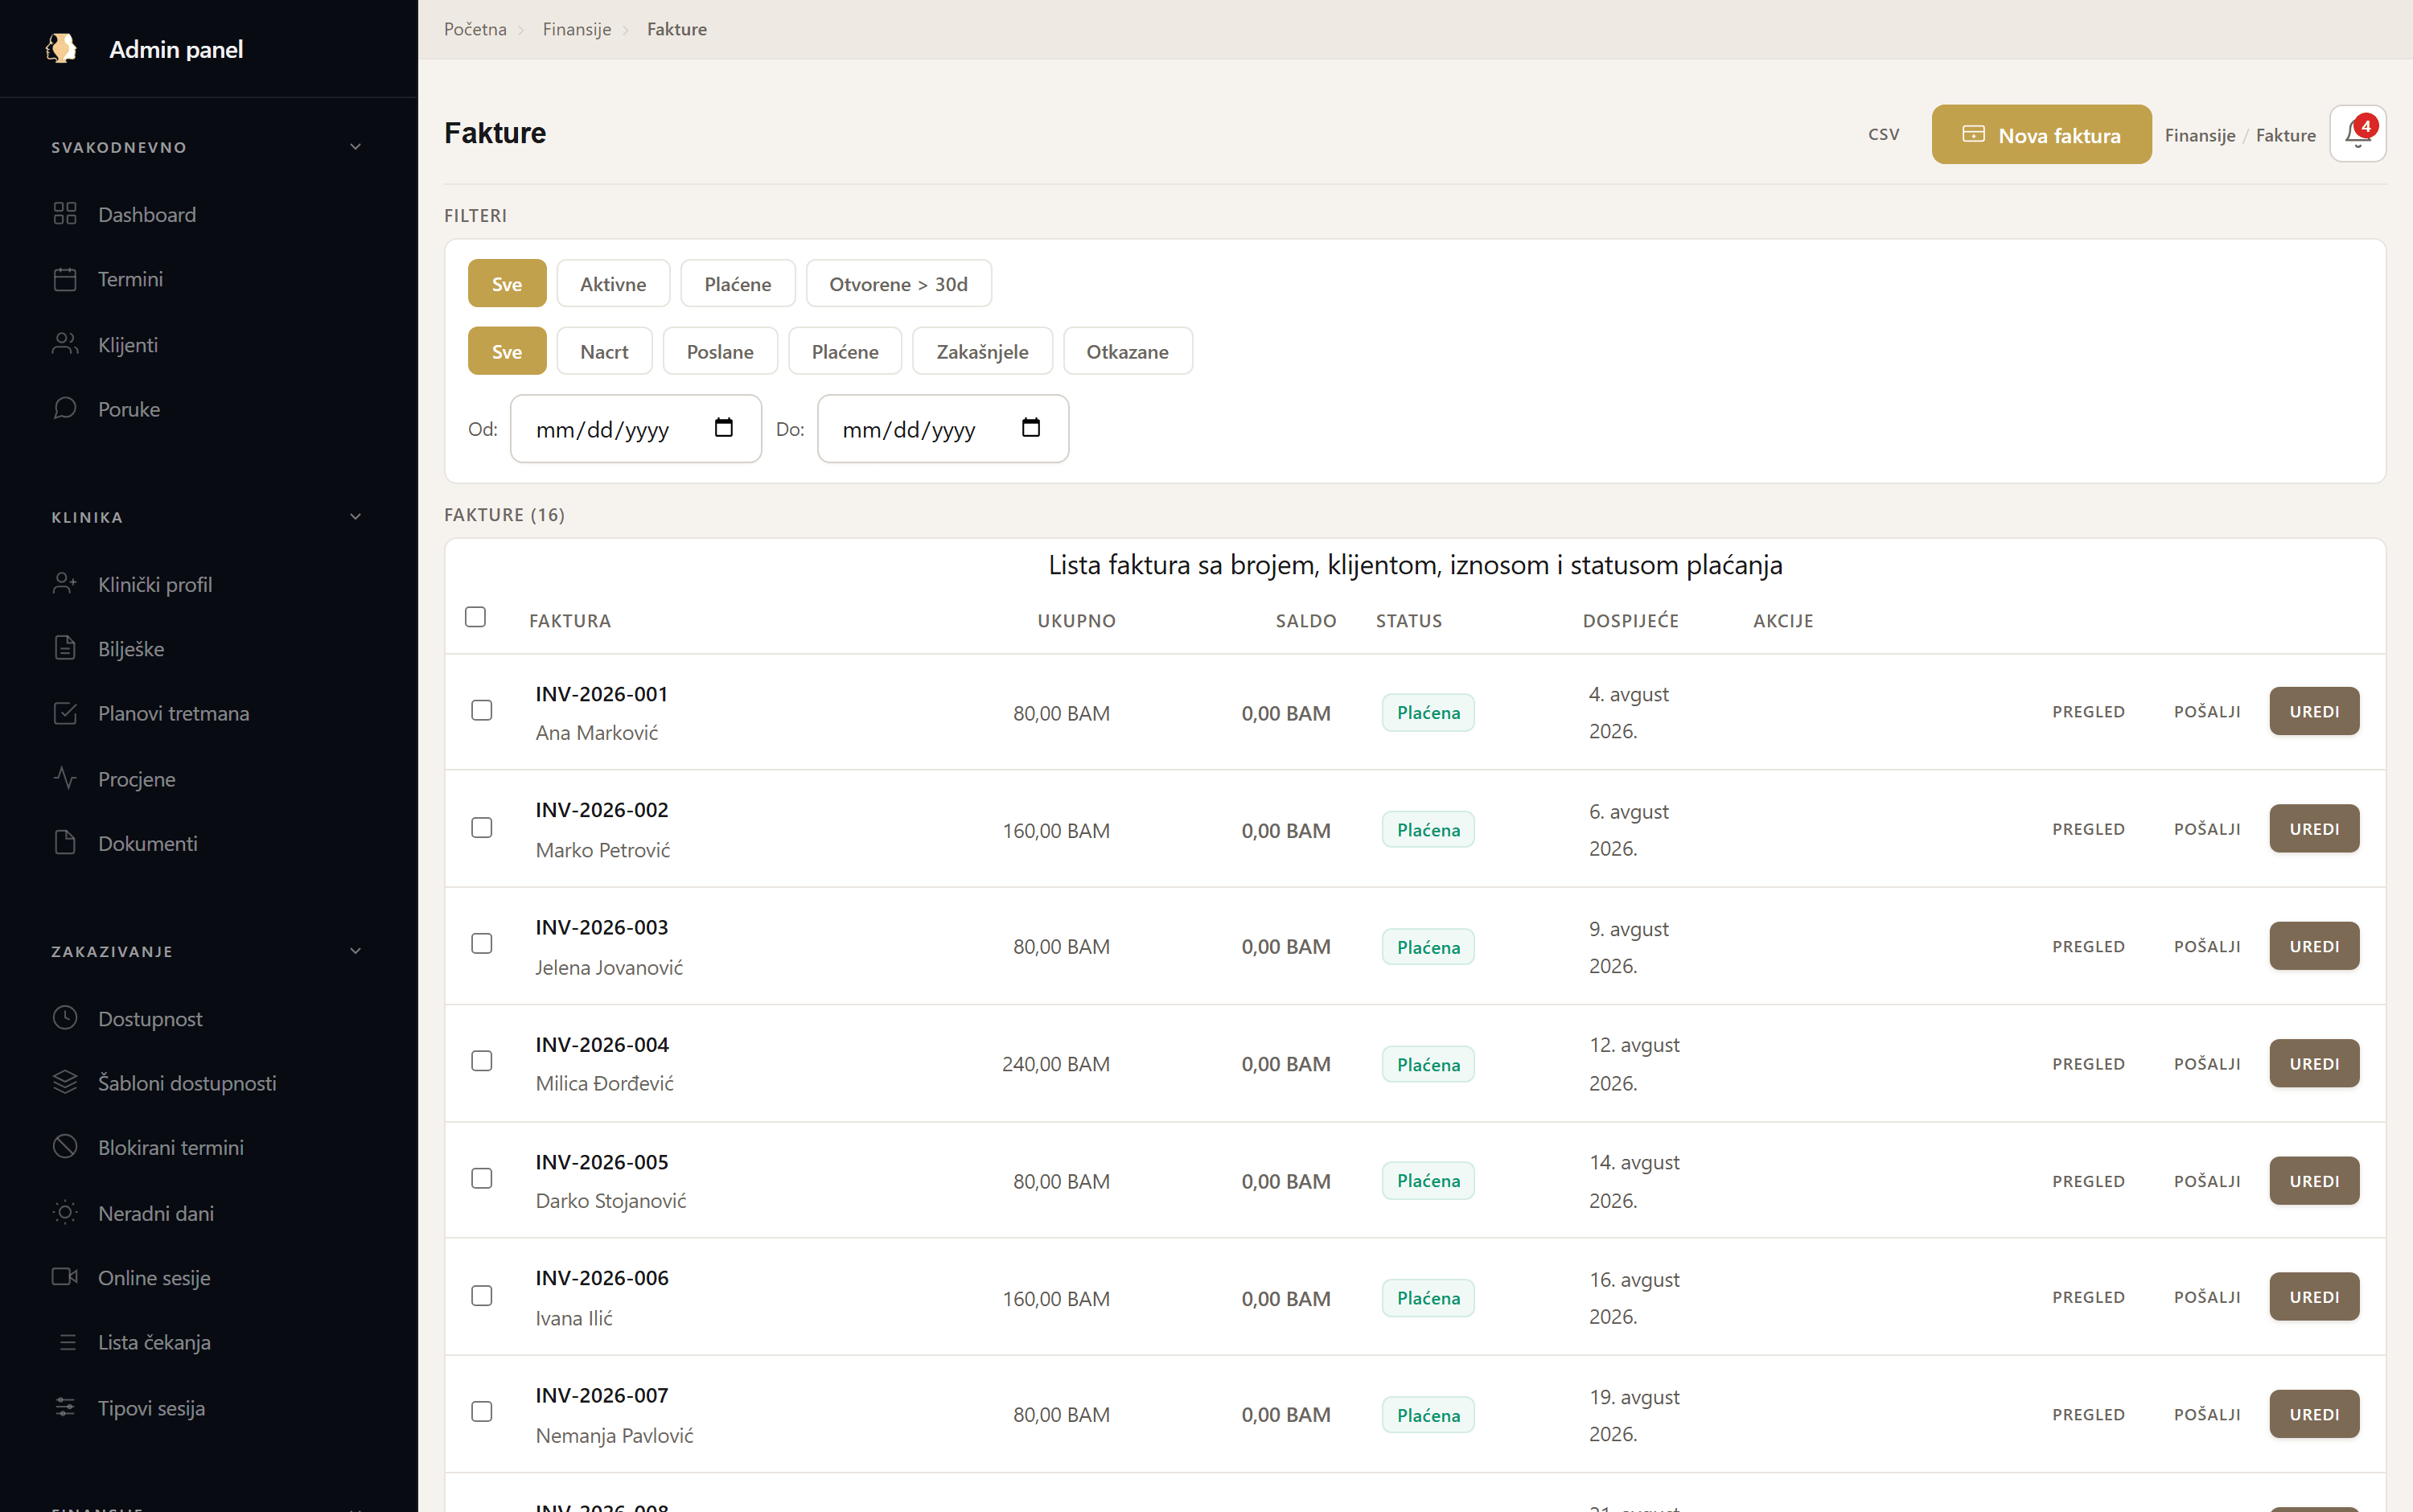Select the Lista čekanja list icon

coord(67,1342)
